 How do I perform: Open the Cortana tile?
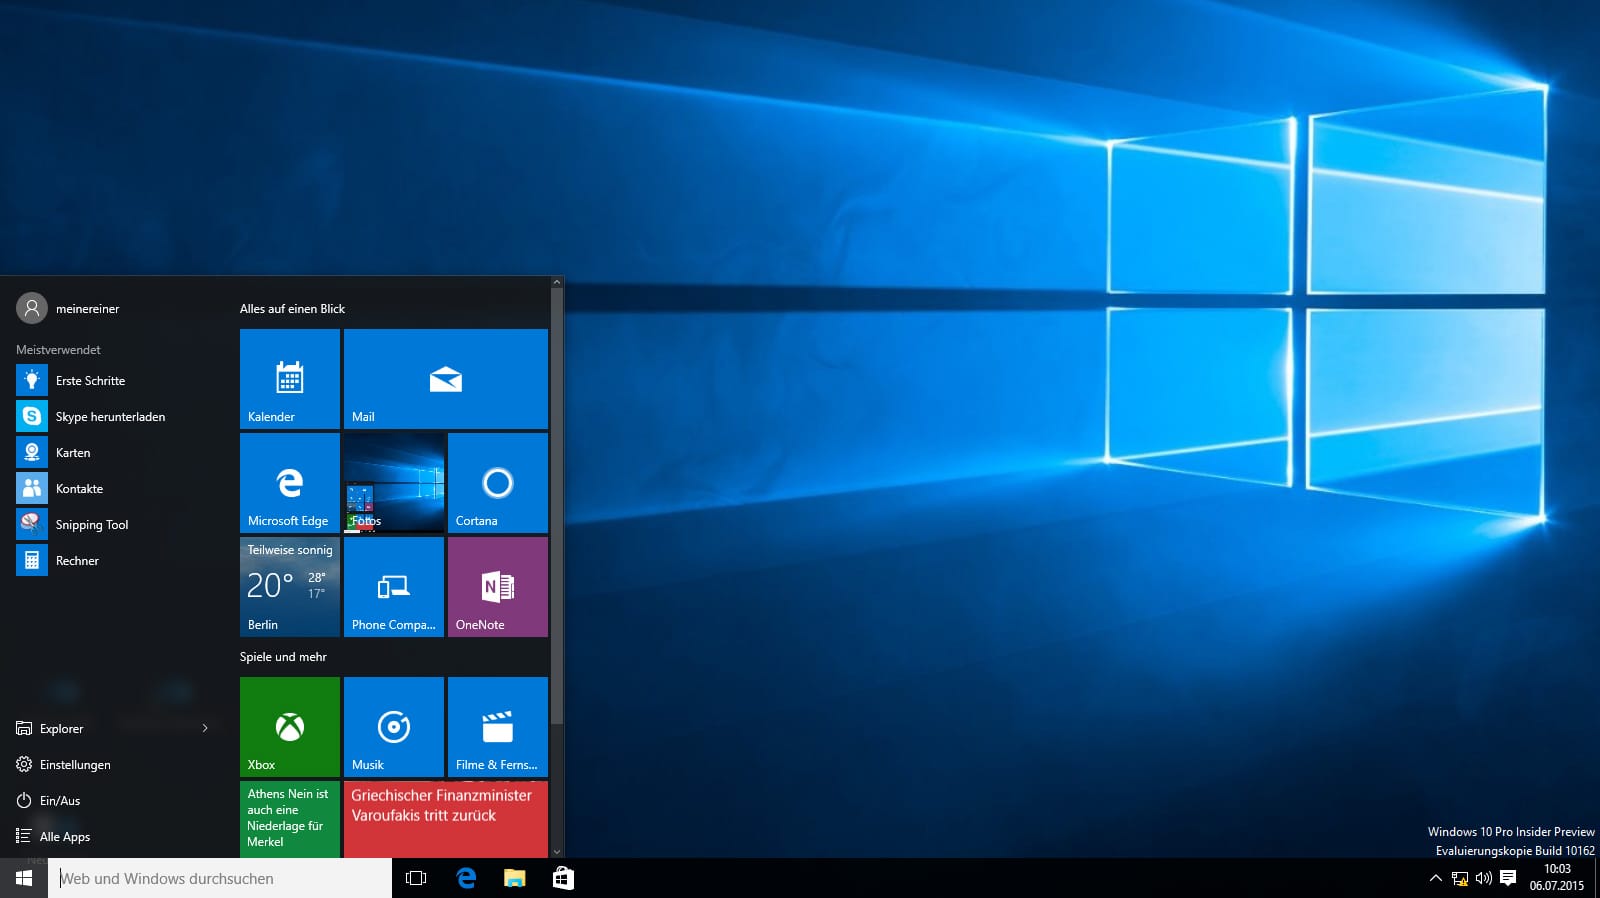498,483
